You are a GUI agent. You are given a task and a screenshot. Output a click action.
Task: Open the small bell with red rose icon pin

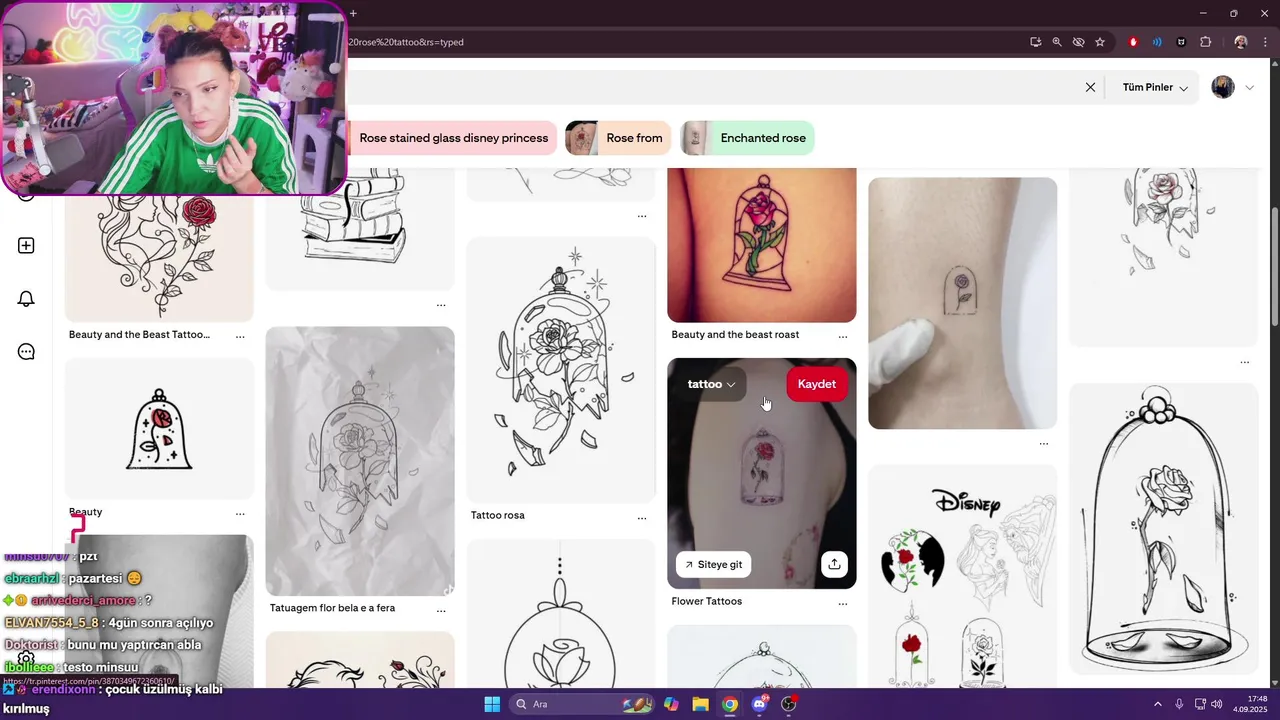tap(159, 428)
